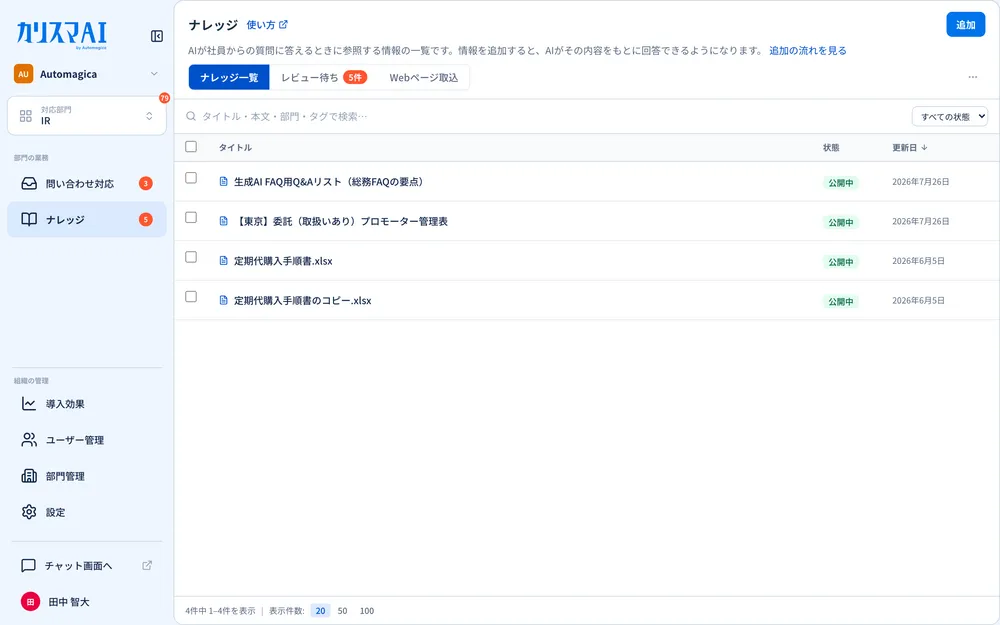Check the box for 定期代購入手順書.xlsx row
The image size is (1000, 625).
[x=191, y=257]
